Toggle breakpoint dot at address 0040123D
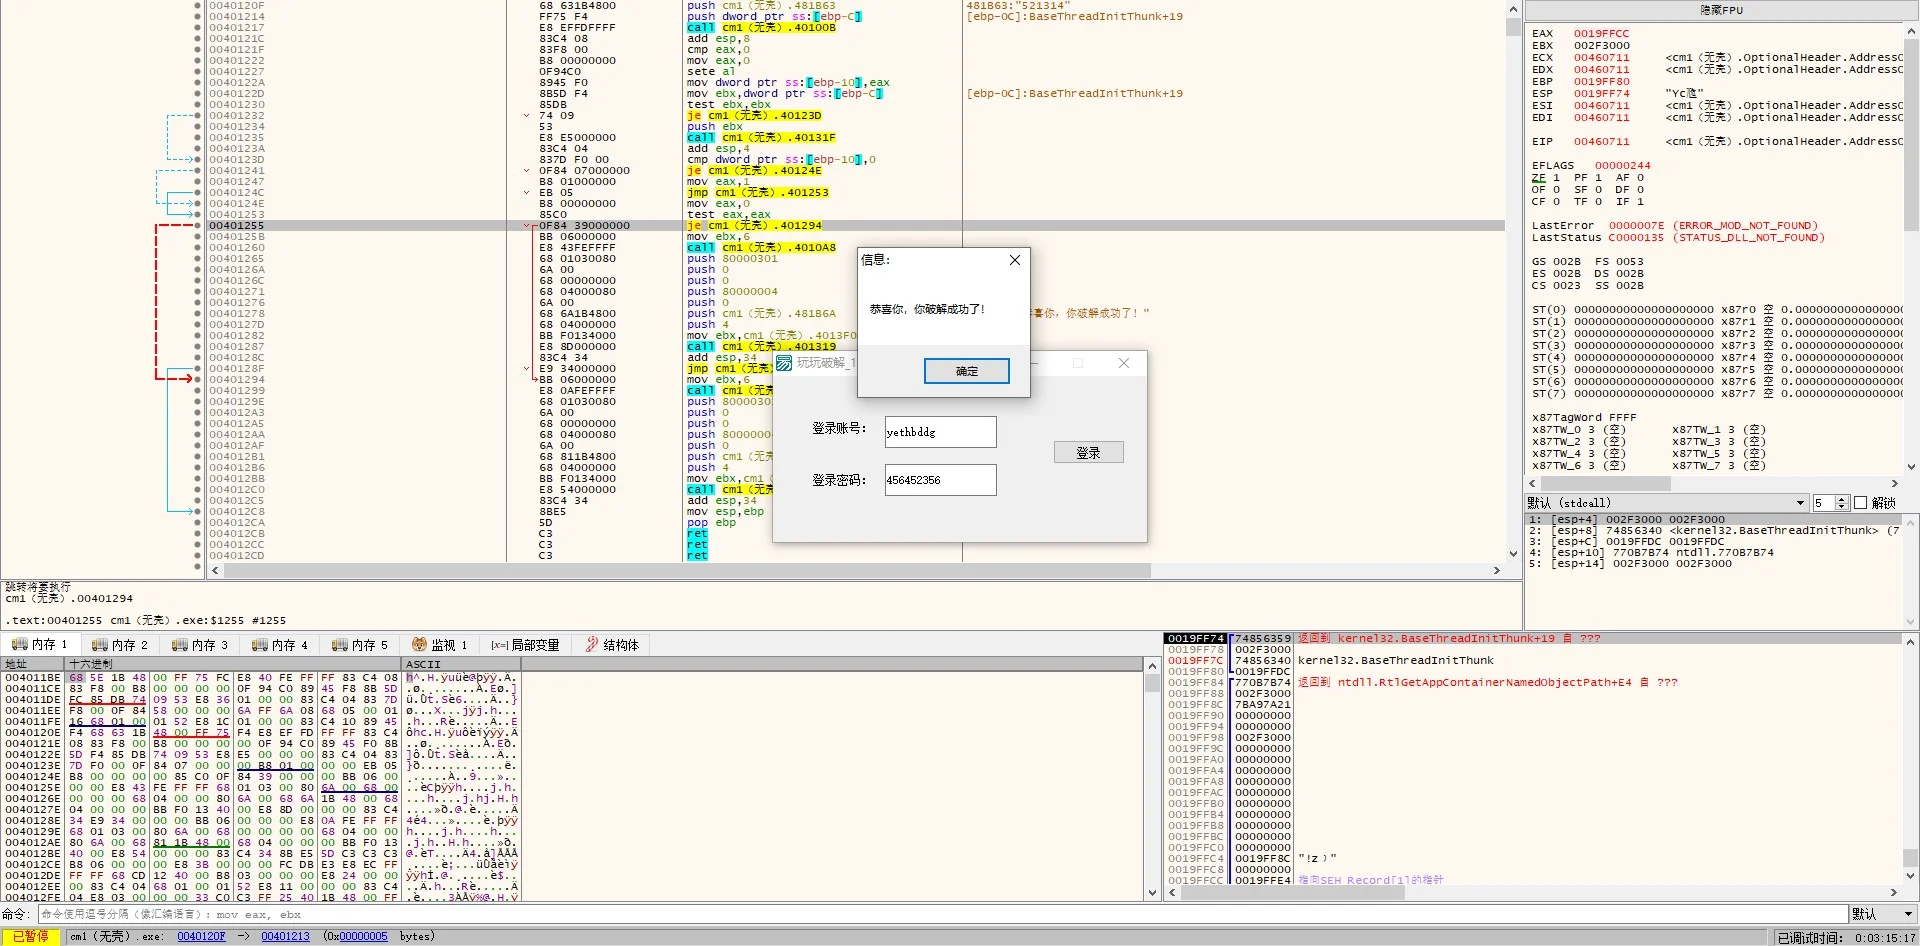Image resolution: width=1920 pixels, height=946 pixels. click(198, 160)
